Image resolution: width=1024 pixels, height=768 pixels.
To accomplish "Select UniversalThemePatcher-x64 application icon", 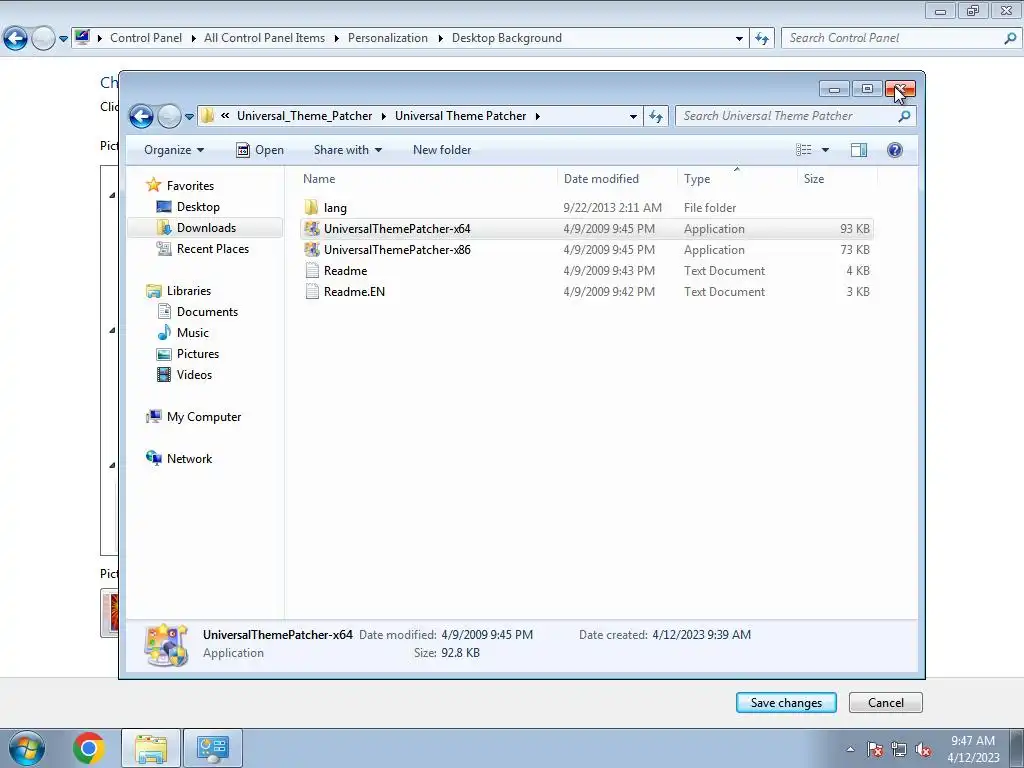I will pyautogui.click(x=312, y=229).
